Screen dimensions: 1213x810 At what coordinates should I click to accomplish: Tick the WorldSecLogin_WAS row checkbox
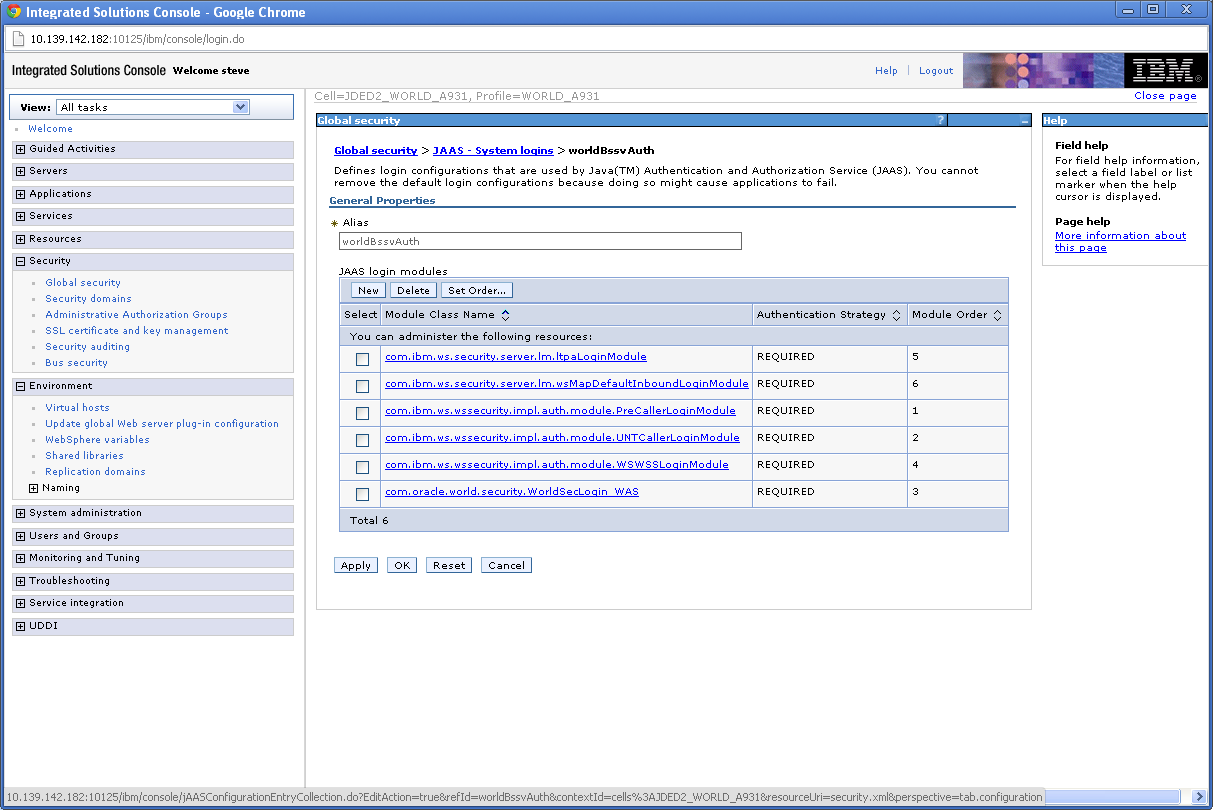(362, 494)
